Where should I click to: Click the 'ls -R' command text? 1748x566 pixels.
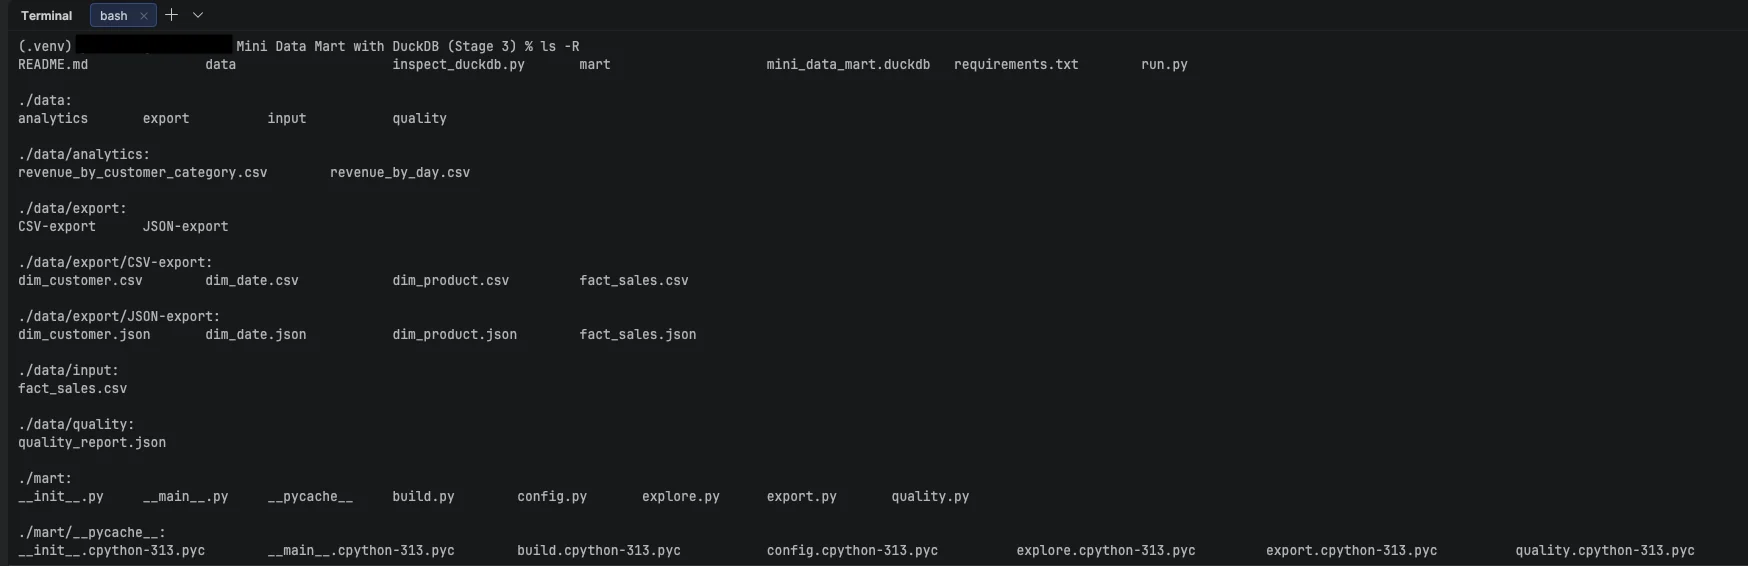(x=560, y=47)
